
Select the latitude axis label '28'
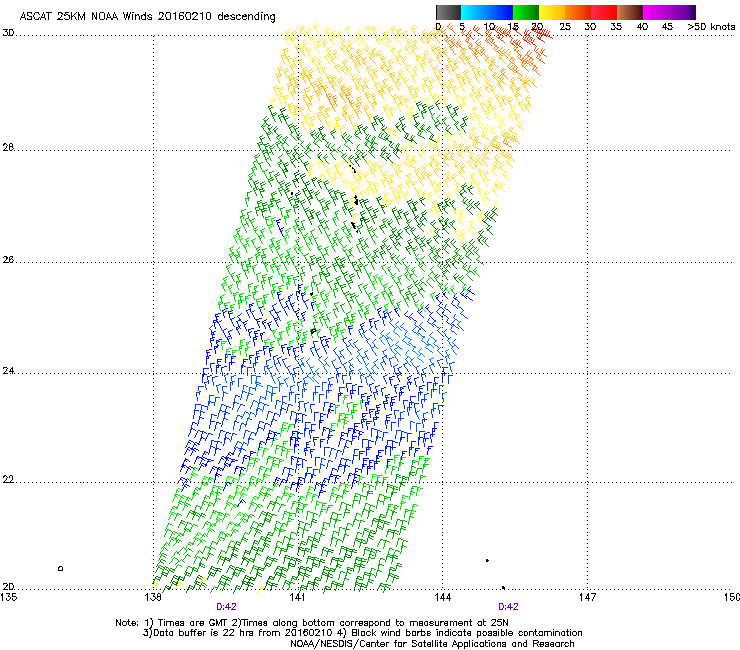click(8, 147)
